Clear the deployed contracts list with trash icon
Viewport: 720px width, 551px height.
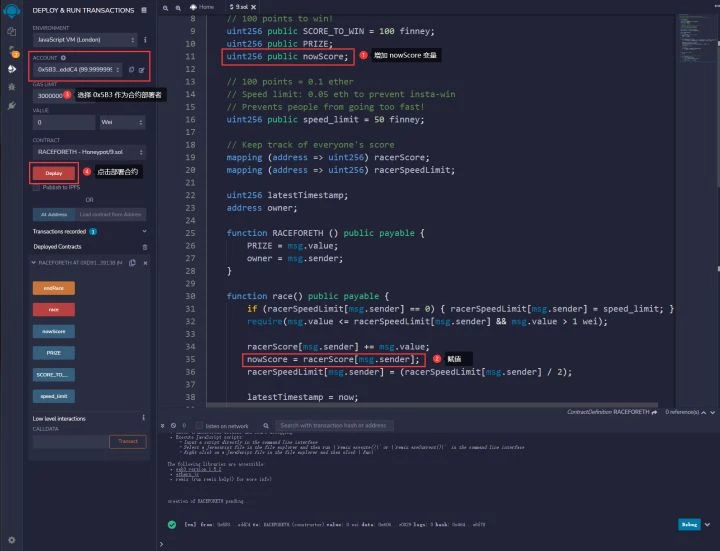coord(145,247)
